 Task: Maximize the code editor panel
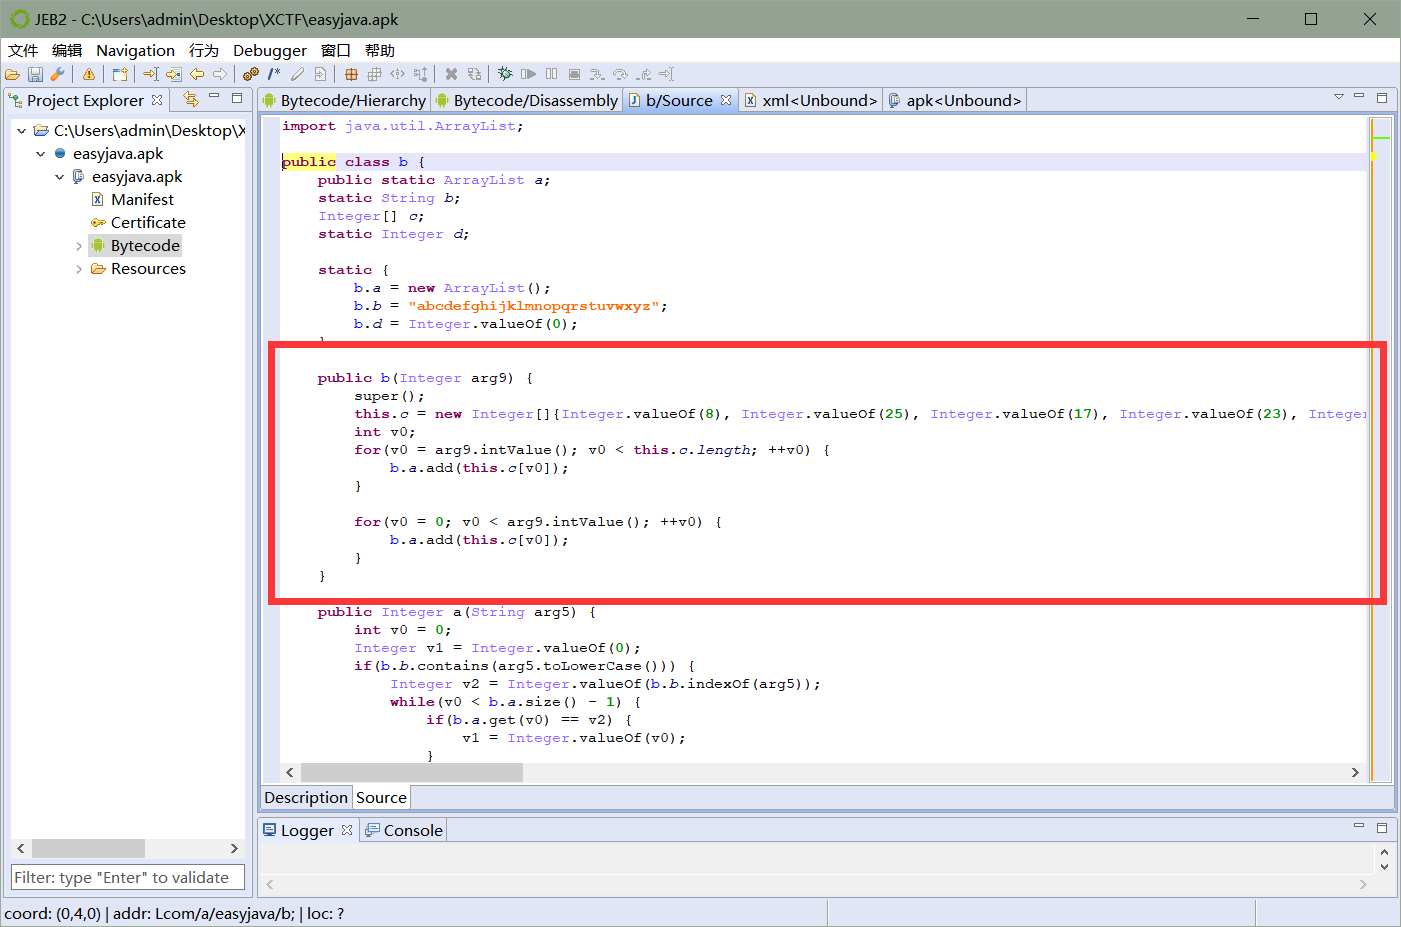[x=1382, y=97]
